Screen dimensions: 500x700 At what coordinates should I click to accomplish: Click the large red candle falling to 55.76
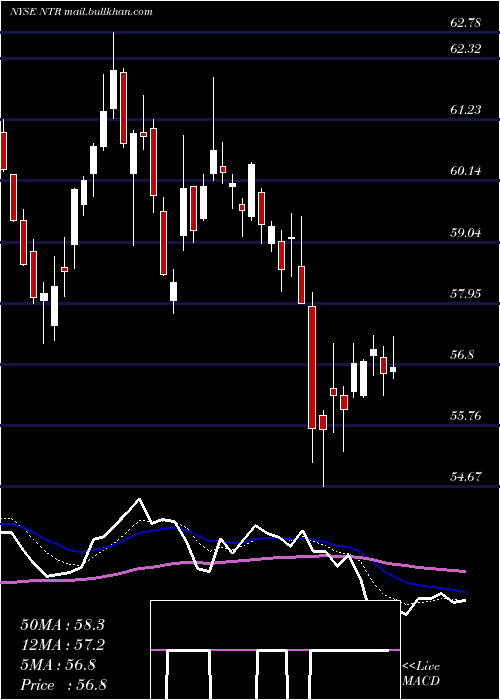(312, 367)
